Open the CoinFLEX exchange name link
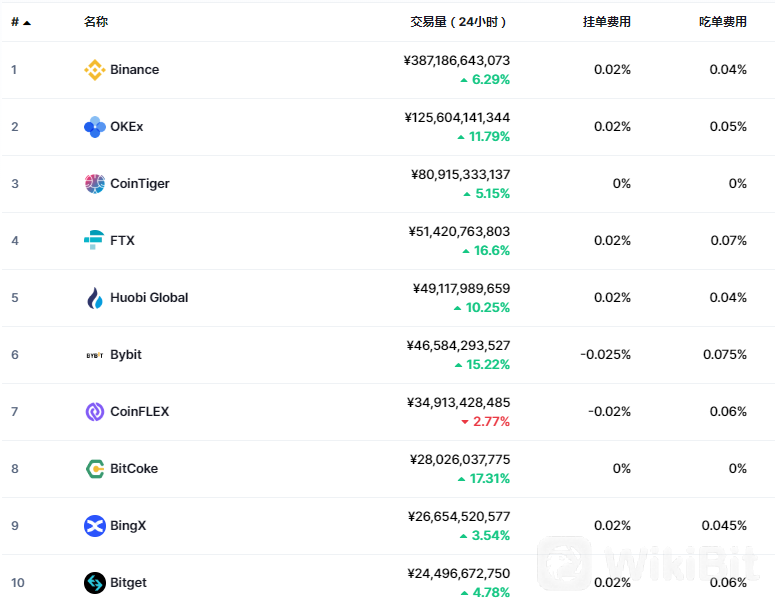Screen dimensions: 775x611 pos(139,412)
